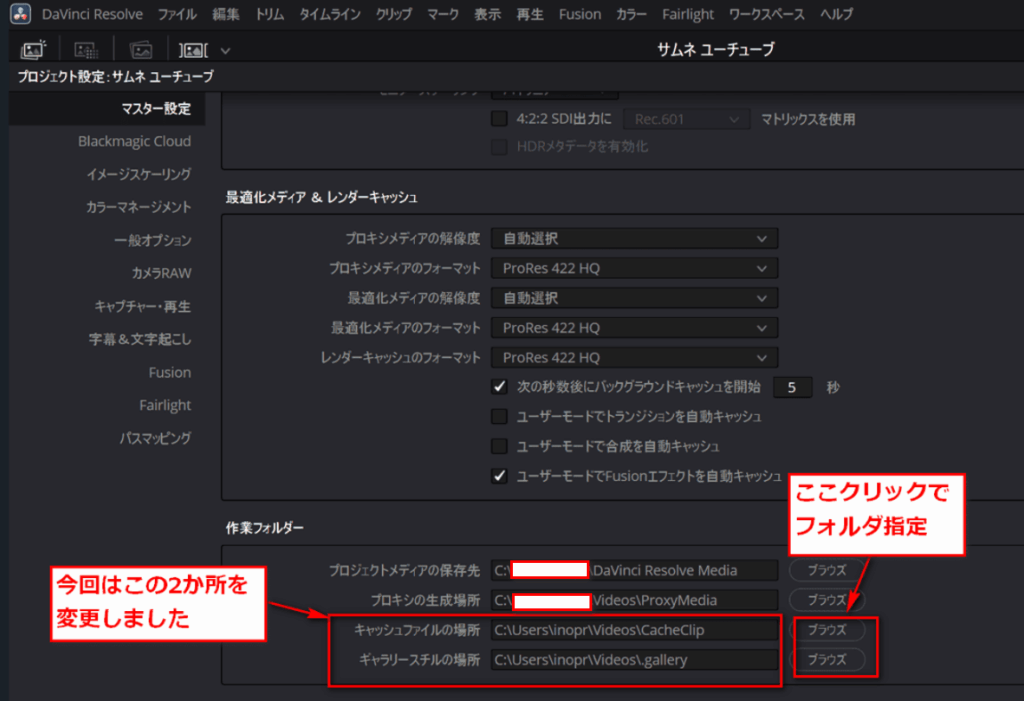Click プロキシの生成場所 path field
Viewport: 1024px width, 701px height.
click(634, 600)
